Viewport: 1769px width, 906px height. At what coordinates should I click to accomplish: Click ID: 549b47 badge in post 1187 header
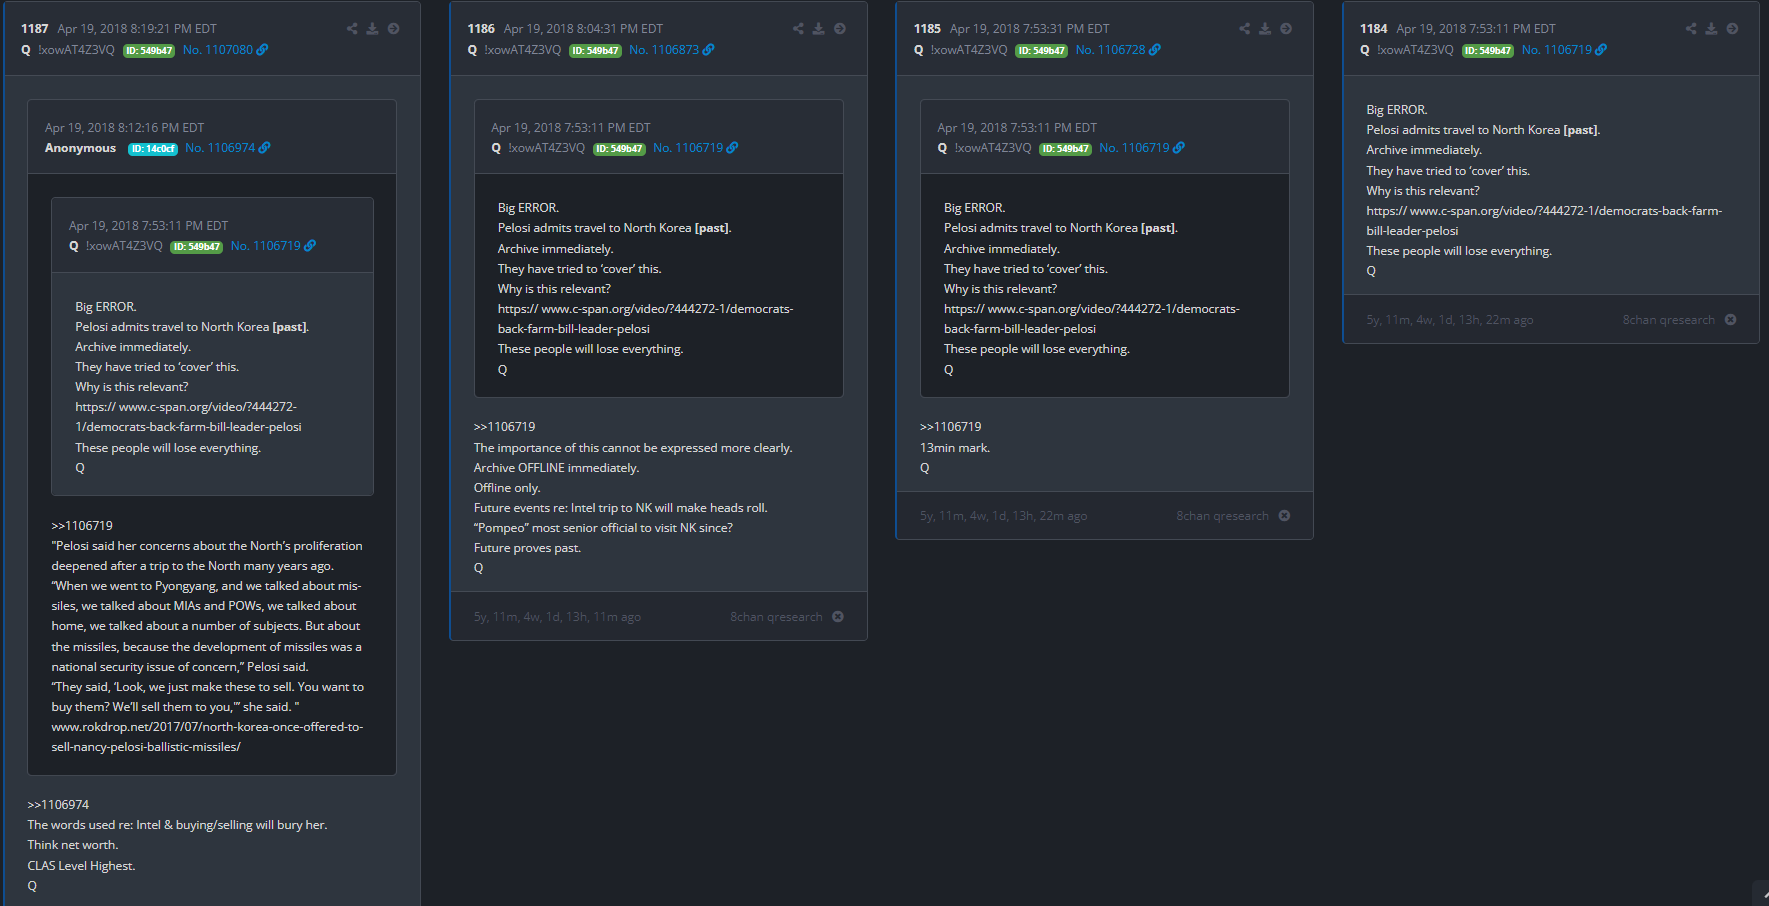tap(149, 51)
